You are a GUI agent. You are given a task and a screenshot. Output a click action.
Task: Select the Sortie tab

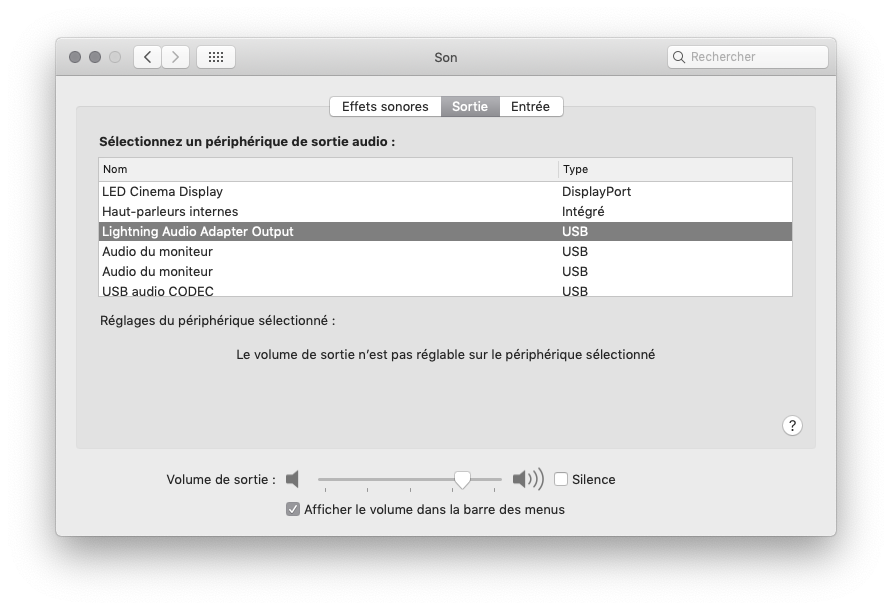tap(470, 106)
